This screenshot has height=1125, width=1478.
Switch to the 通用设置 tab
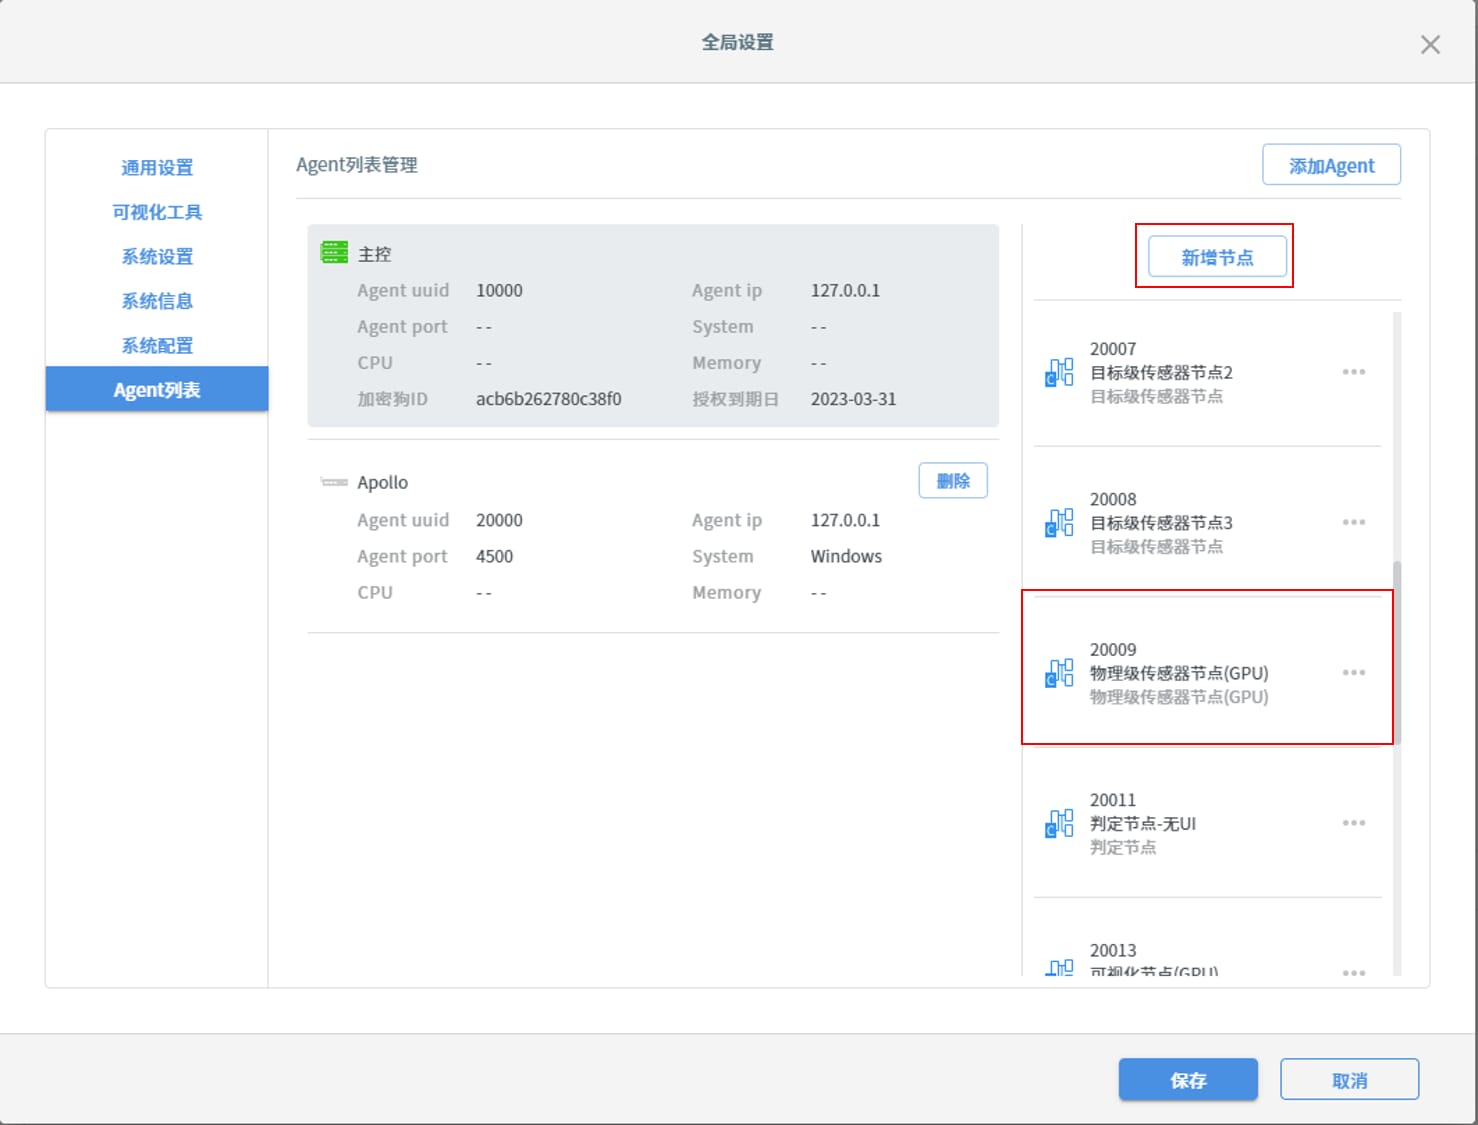(157, 167)
